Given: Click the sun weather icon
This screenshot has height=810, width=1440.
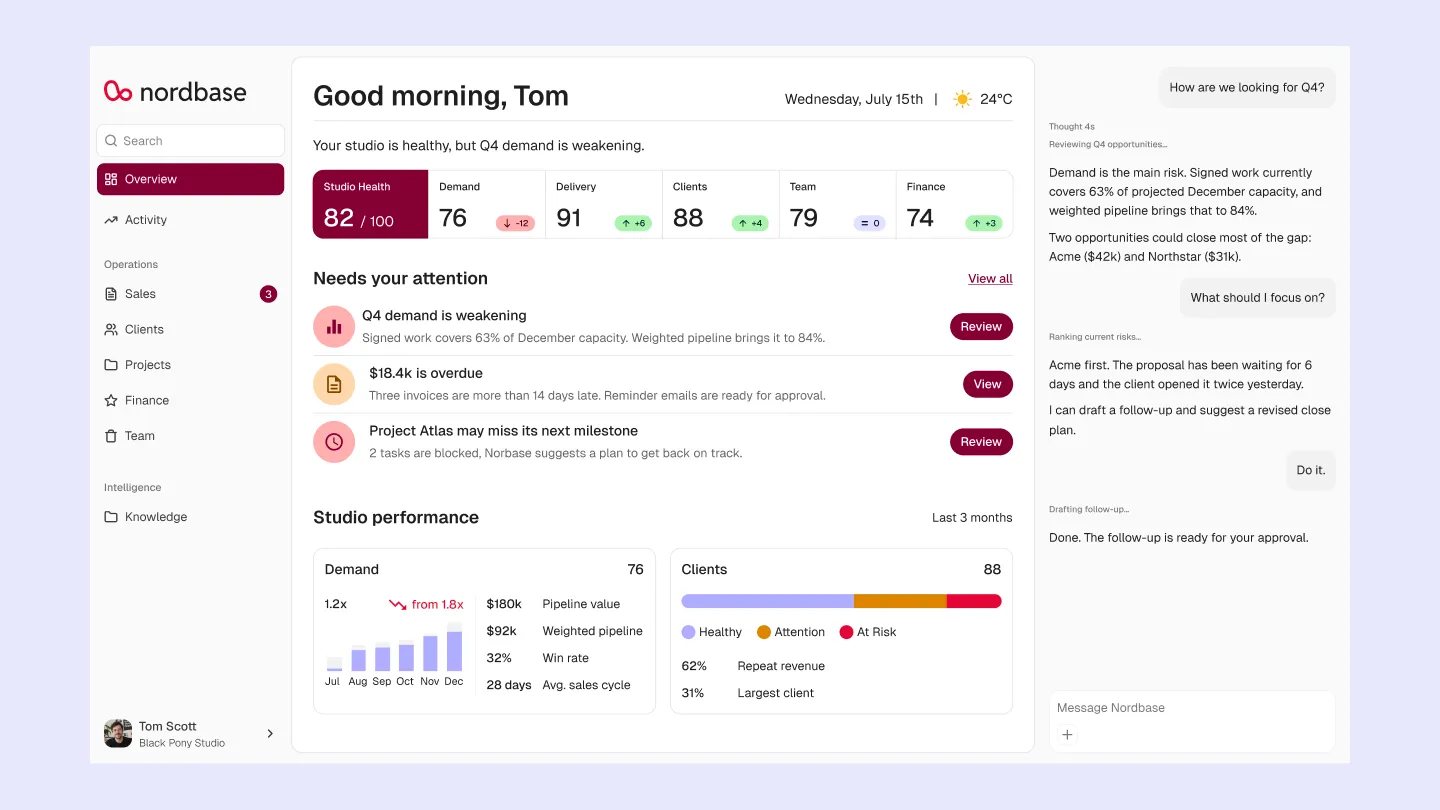Looking at the screenshot, I should pyautogui.click(x=962, y=99).
